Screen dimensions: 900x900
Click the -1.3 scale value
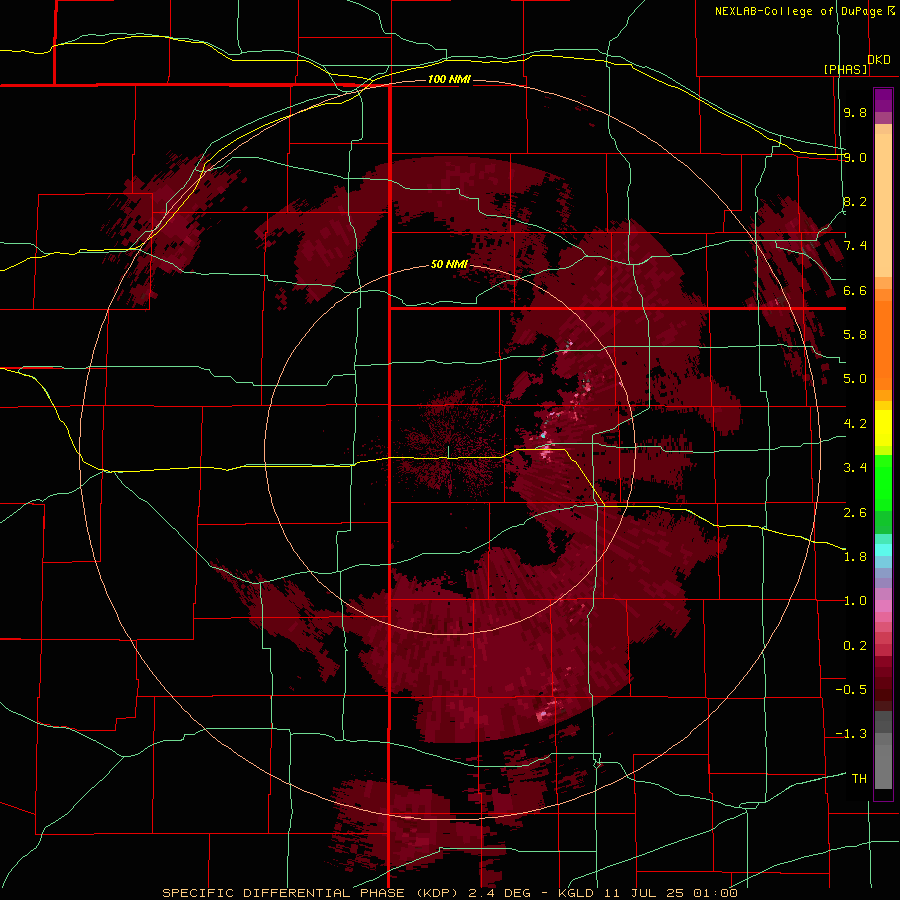[x=851, y=734]
